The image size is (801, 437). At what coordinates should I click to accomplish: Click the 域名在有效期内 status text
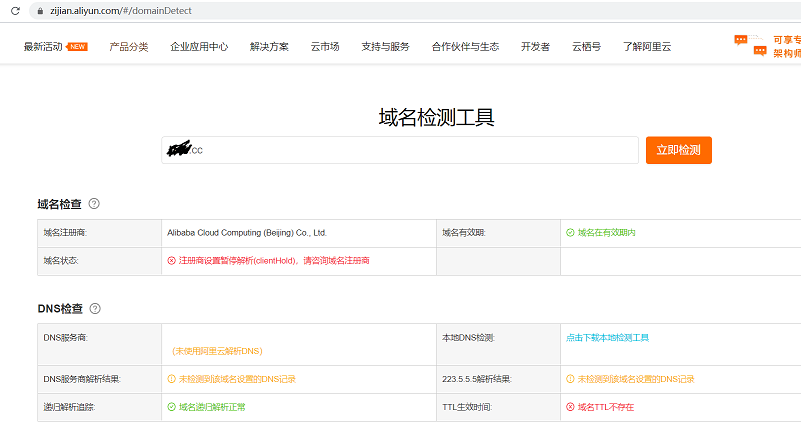point(606,233)
